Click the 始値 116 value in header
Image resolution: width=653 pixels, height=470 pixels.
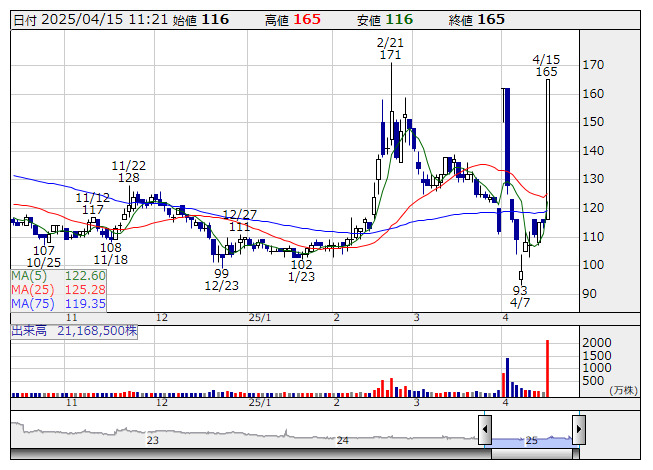click(x=201, y=20)
